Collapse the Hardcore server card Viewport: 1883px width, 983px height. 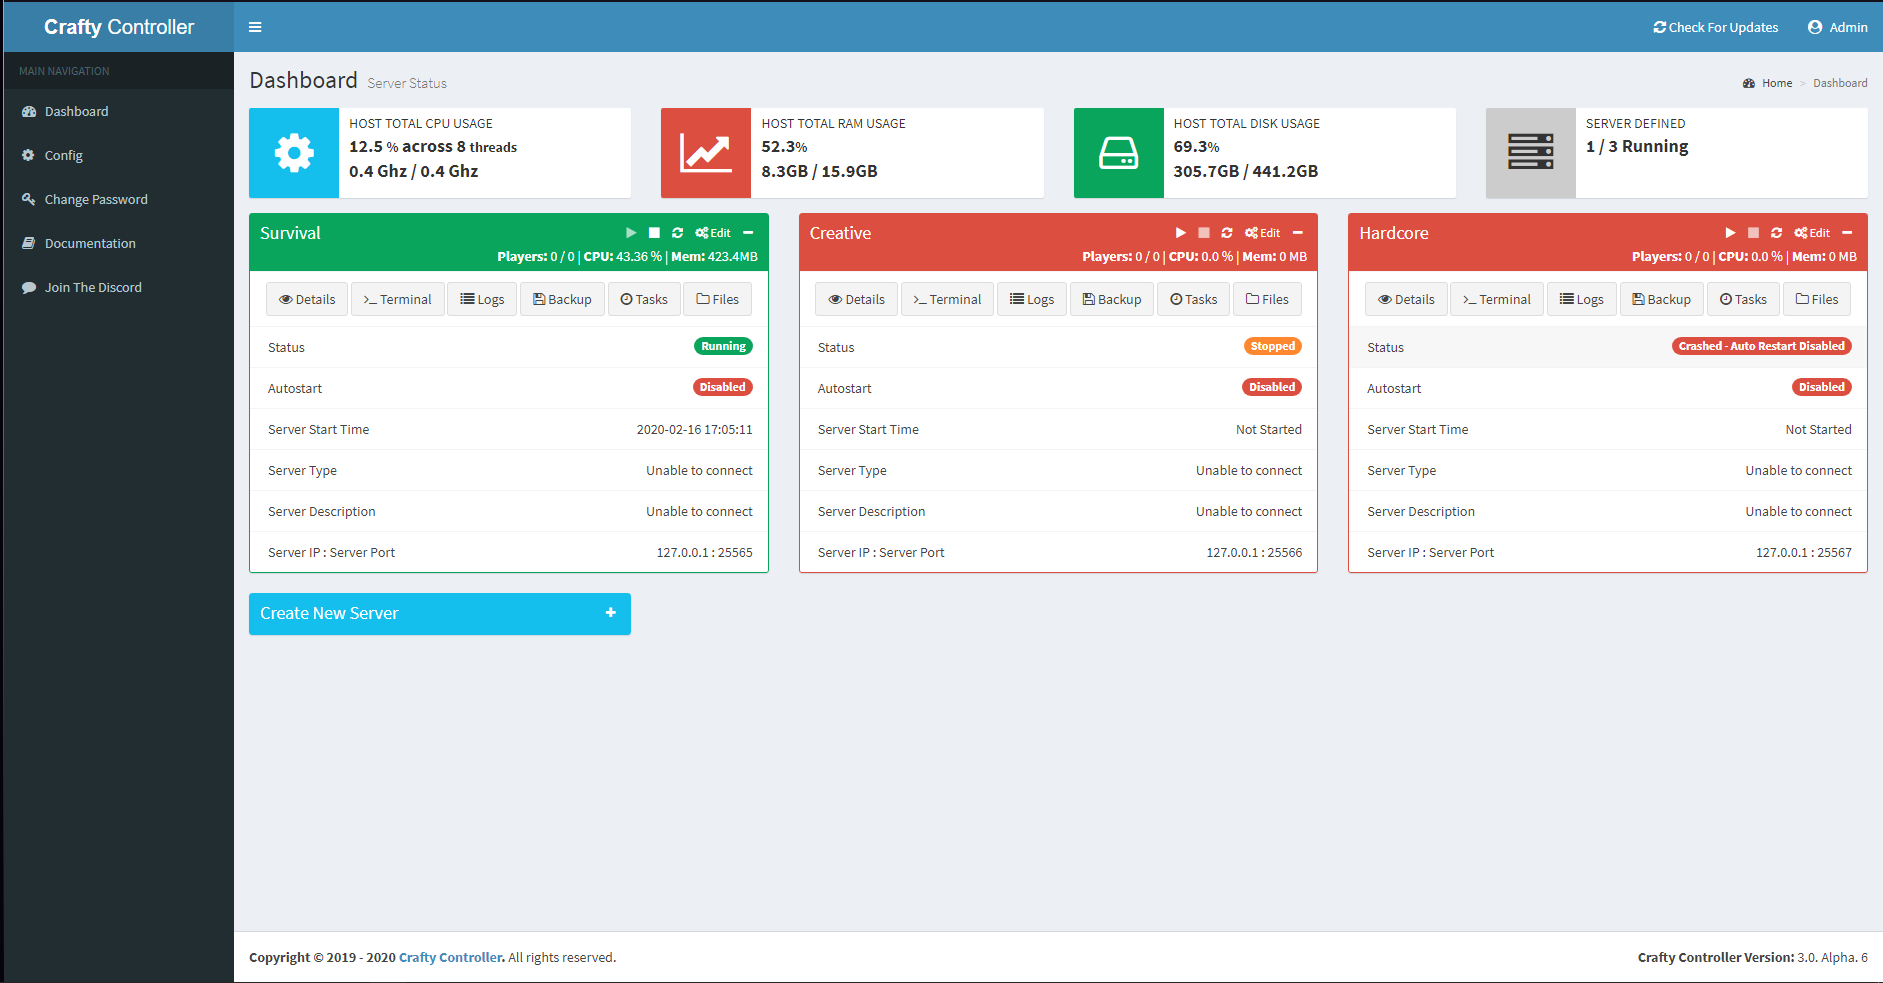pos(1847,232)
